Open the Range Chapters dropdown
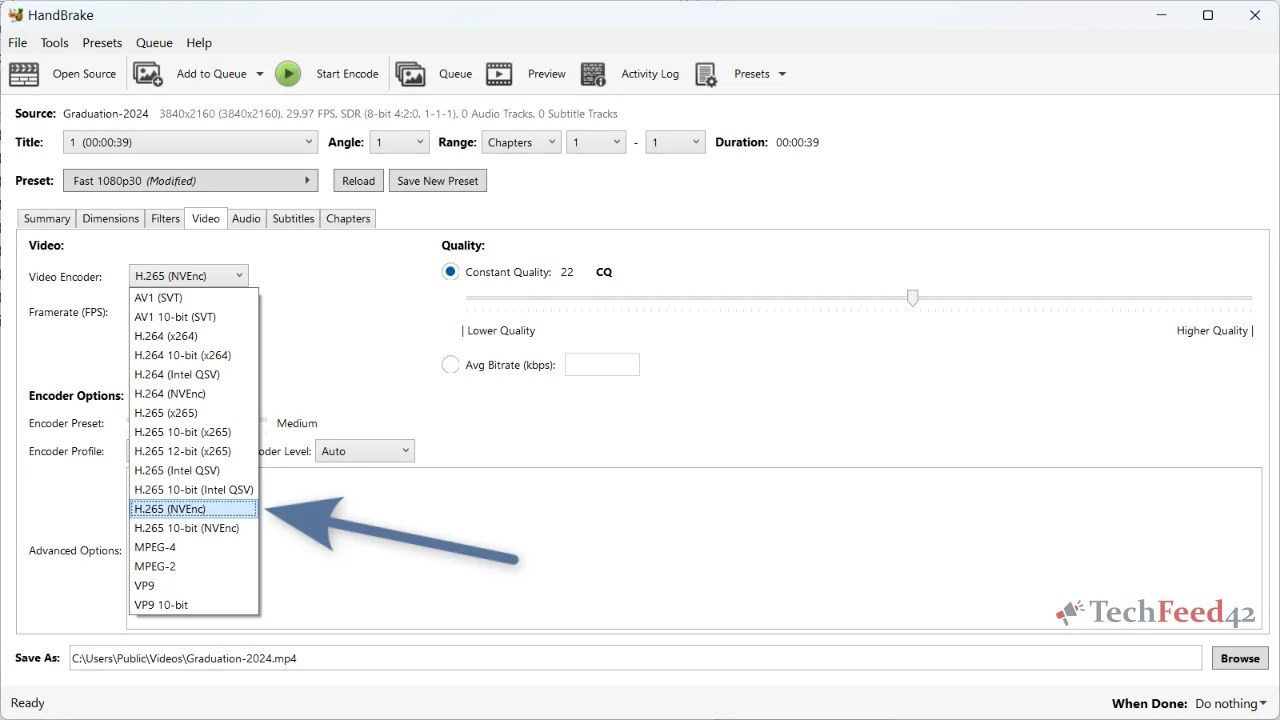Screen dimensions: 1280x720 521,143
